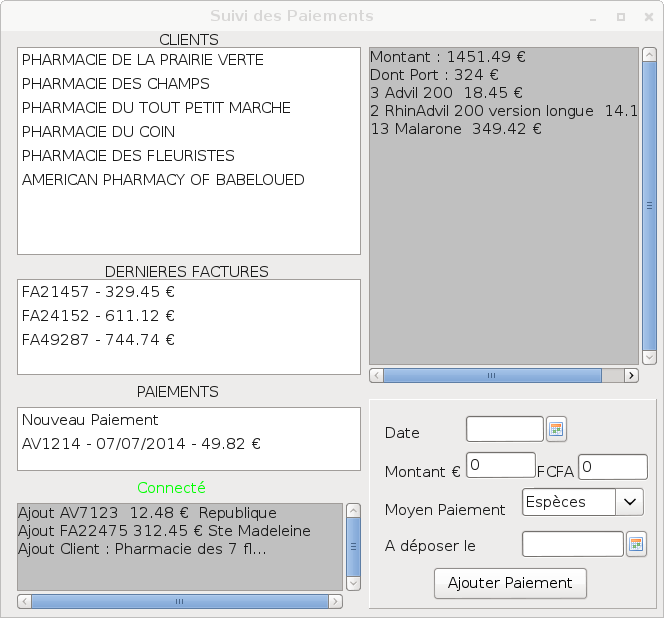The height and width of the screenshot is (618, 664).
Task: Close the Suivi des Paiements window
Action: pyautogui.click(x=649, y=17)
